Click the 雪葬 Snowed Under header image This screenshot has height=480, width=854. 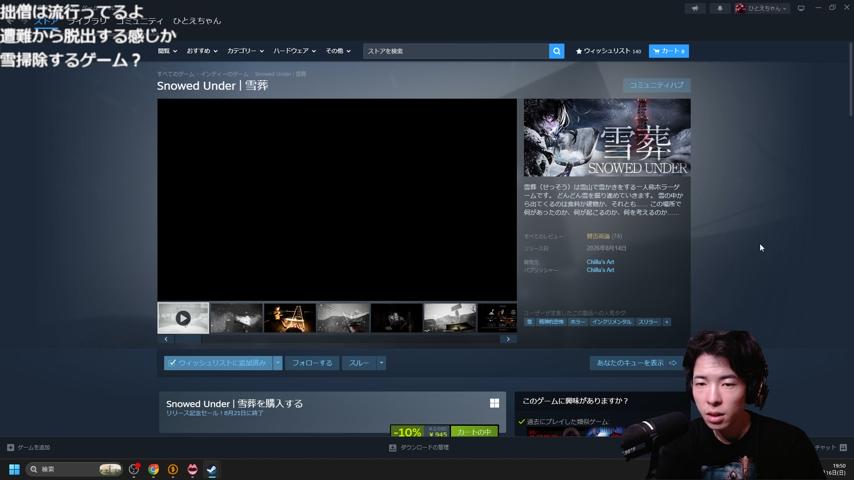607,137
